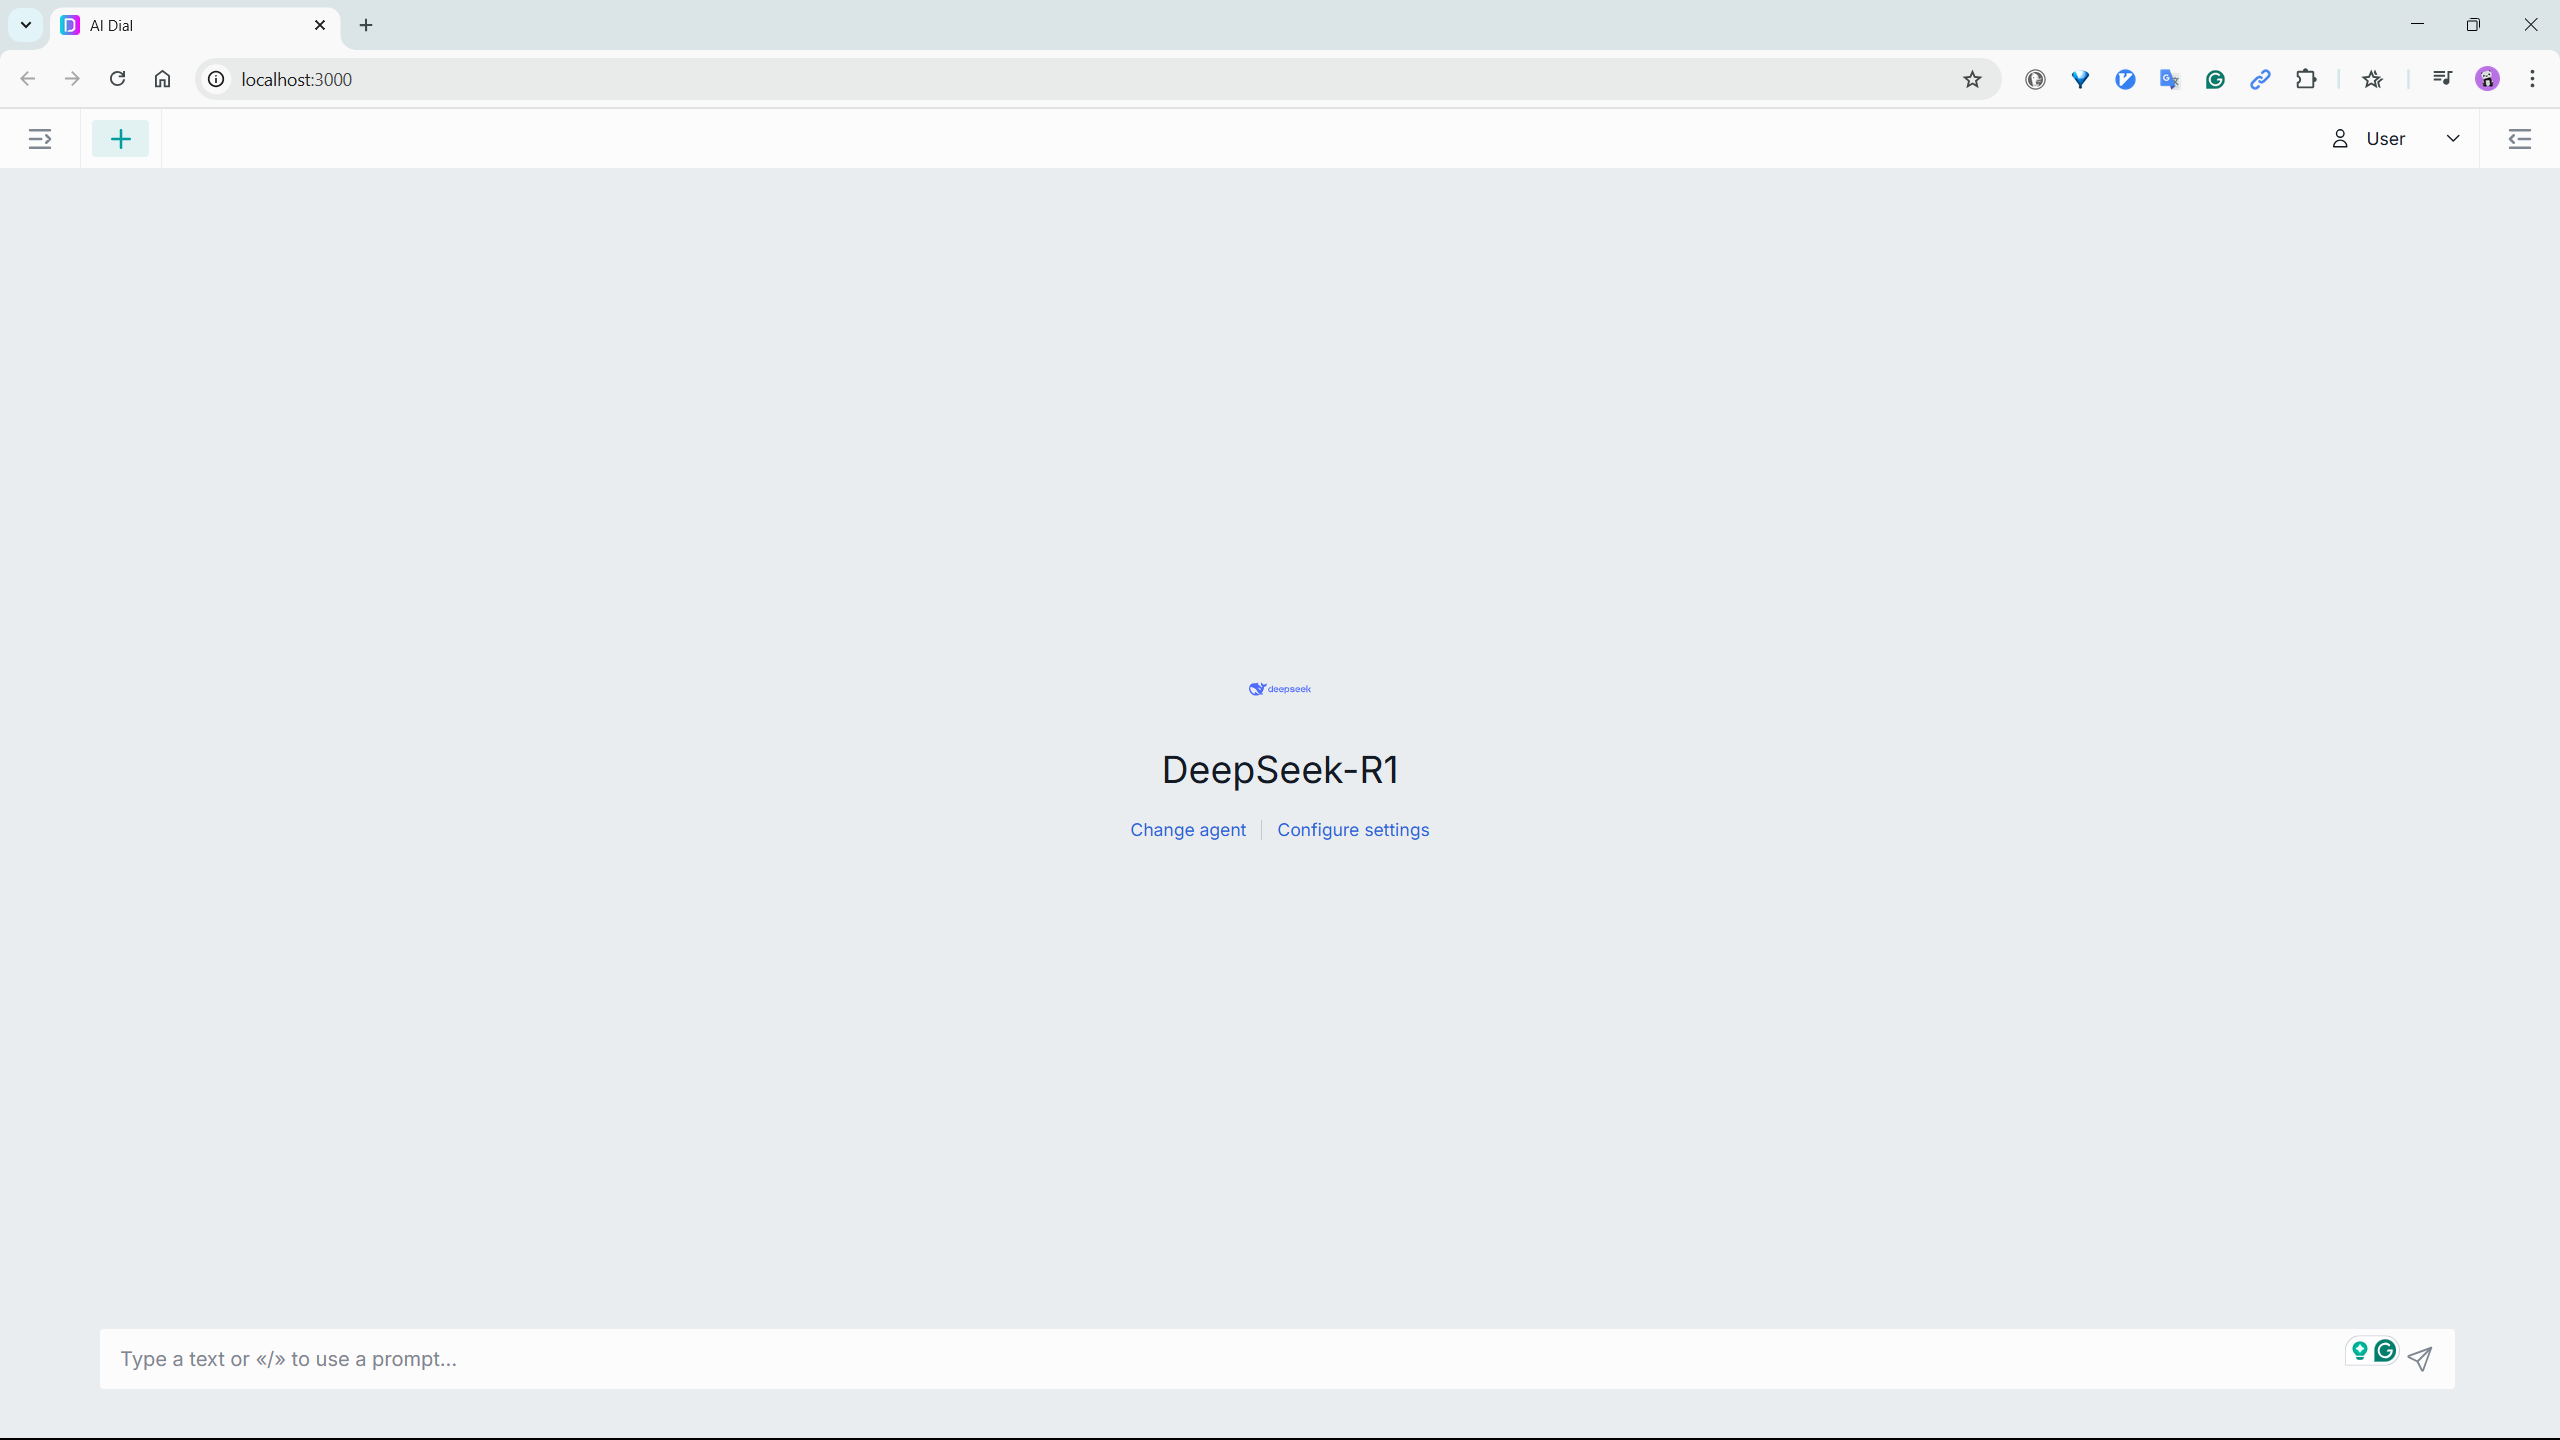The image size is (2560, 1440).
Task: Open the all bookmarks star icon
Action: pyautogui.click(x=2373, y=79)
